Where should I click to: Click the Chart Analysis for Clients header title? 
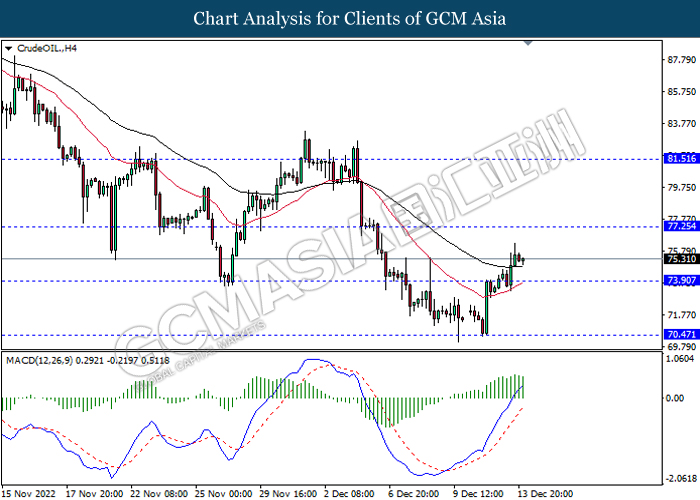(x=350, y=19)
